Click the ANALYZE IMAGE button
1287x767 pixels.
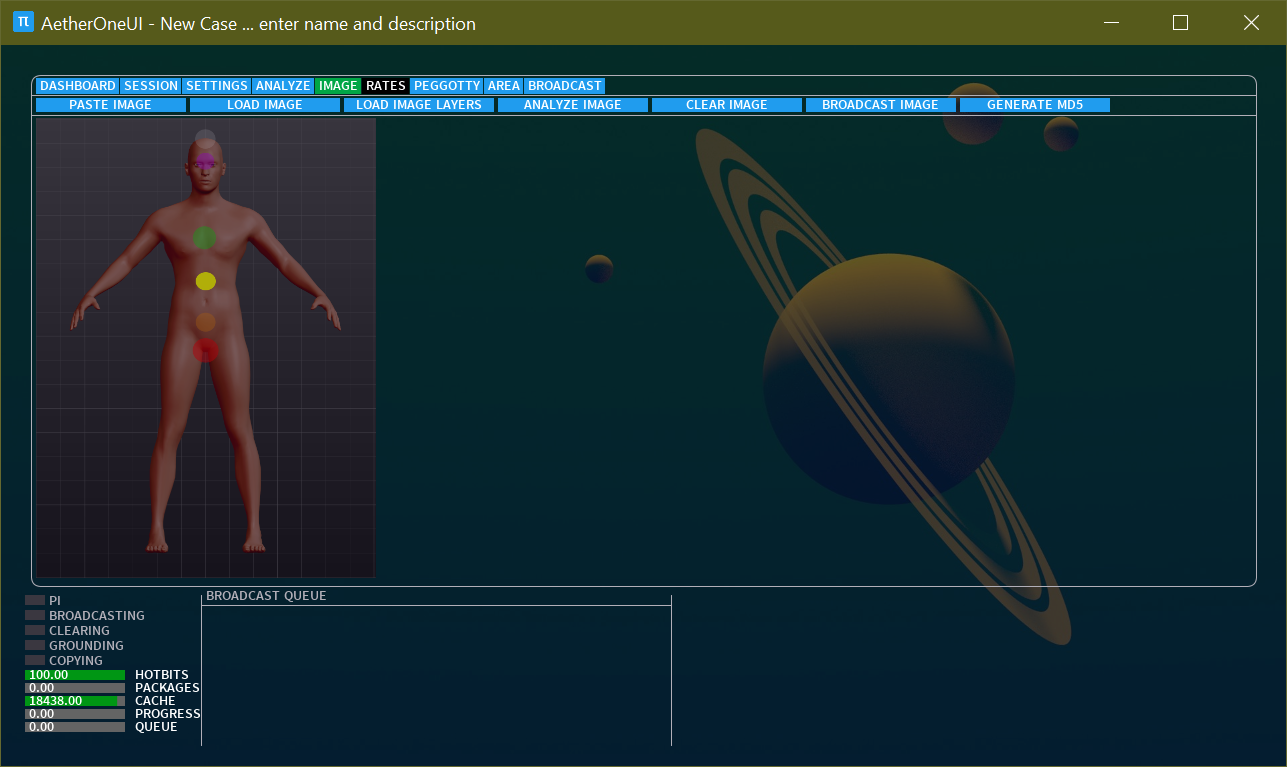click(572, 105)
